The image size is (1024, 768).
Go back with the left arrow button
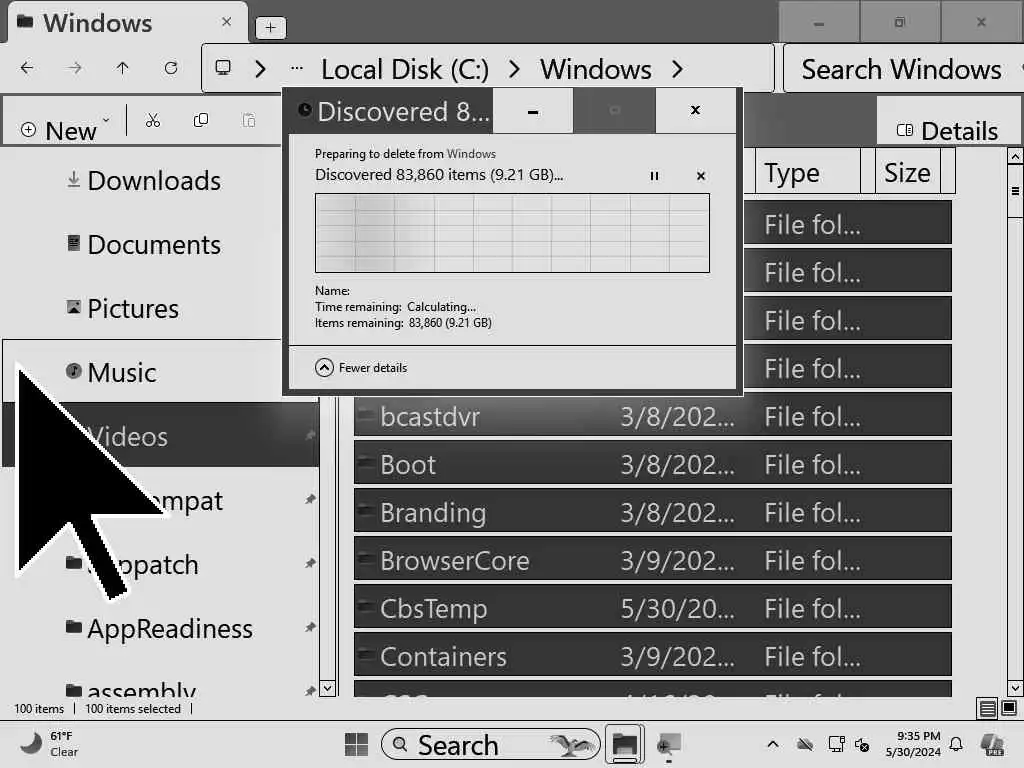(x=27, y=68)
